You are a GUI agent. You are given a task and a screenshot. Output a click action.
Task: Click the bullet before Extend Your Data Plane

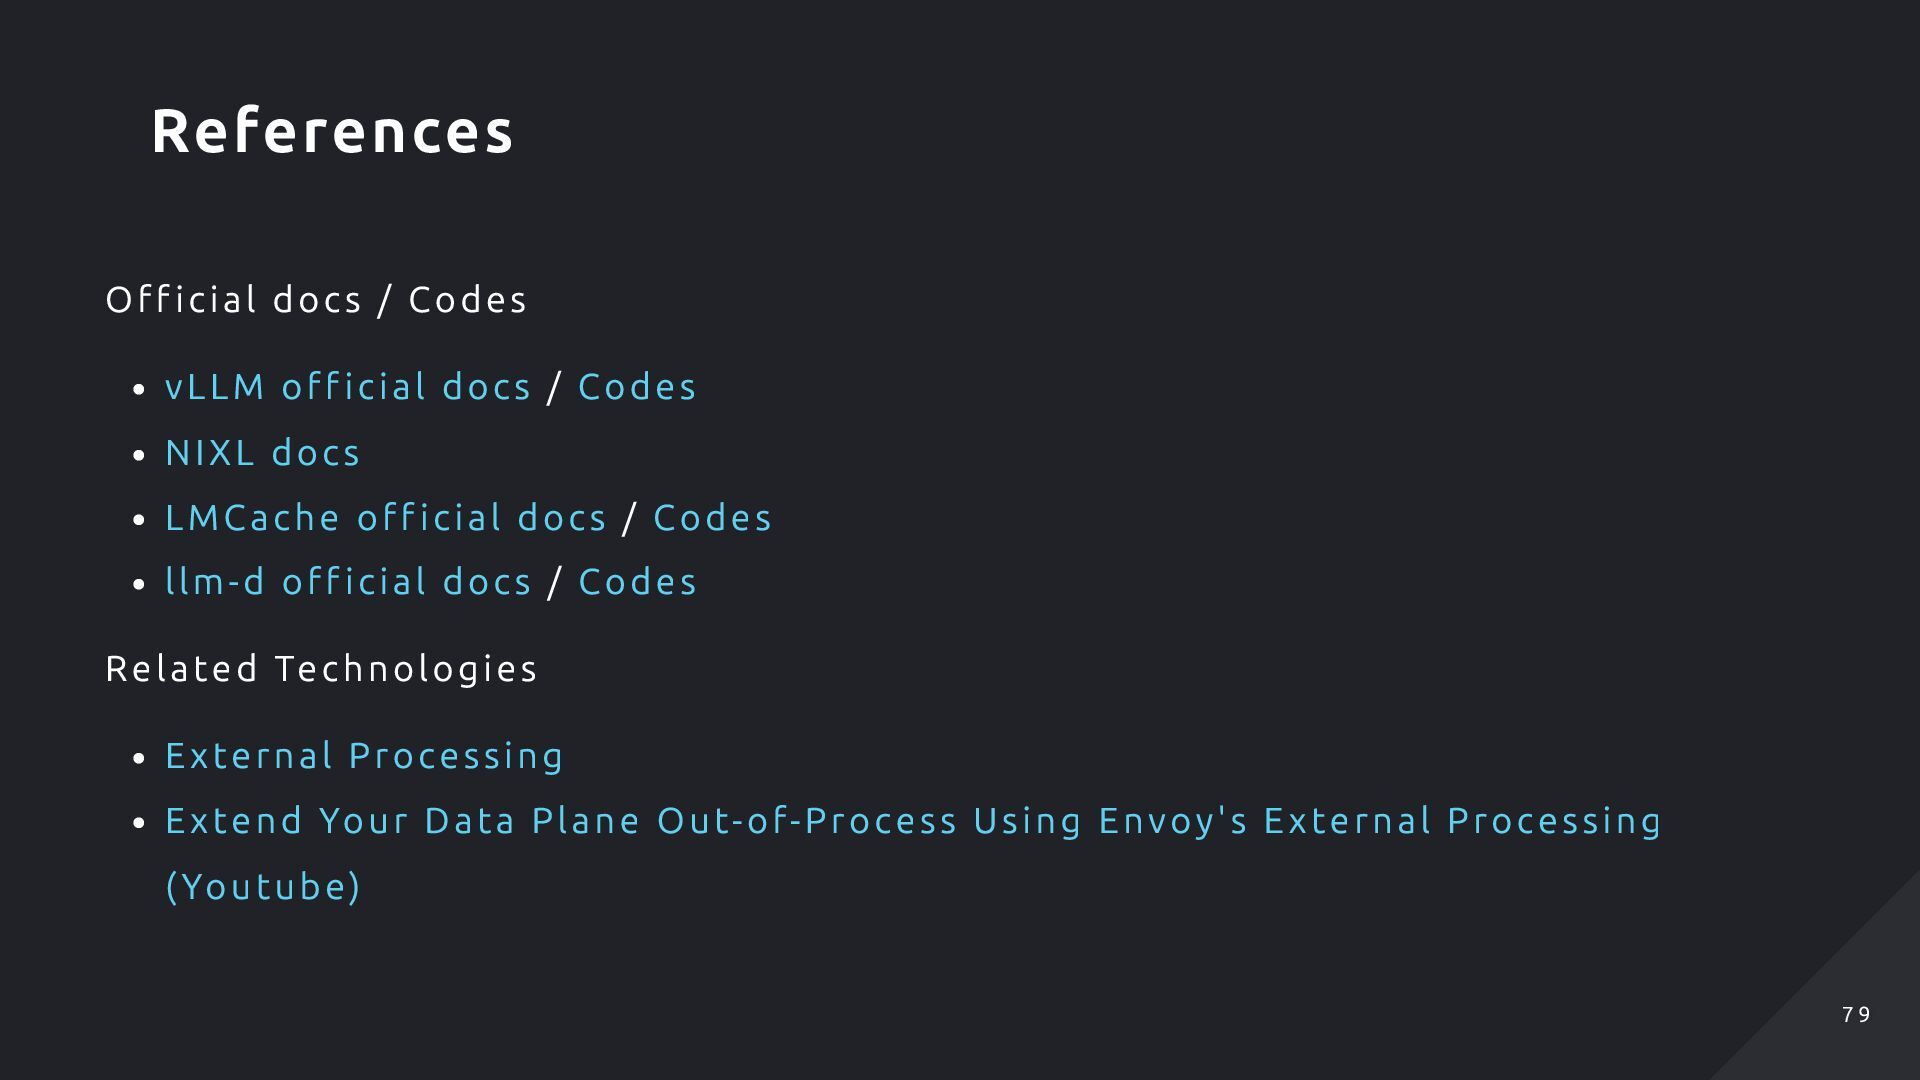(x=139, y=824)
